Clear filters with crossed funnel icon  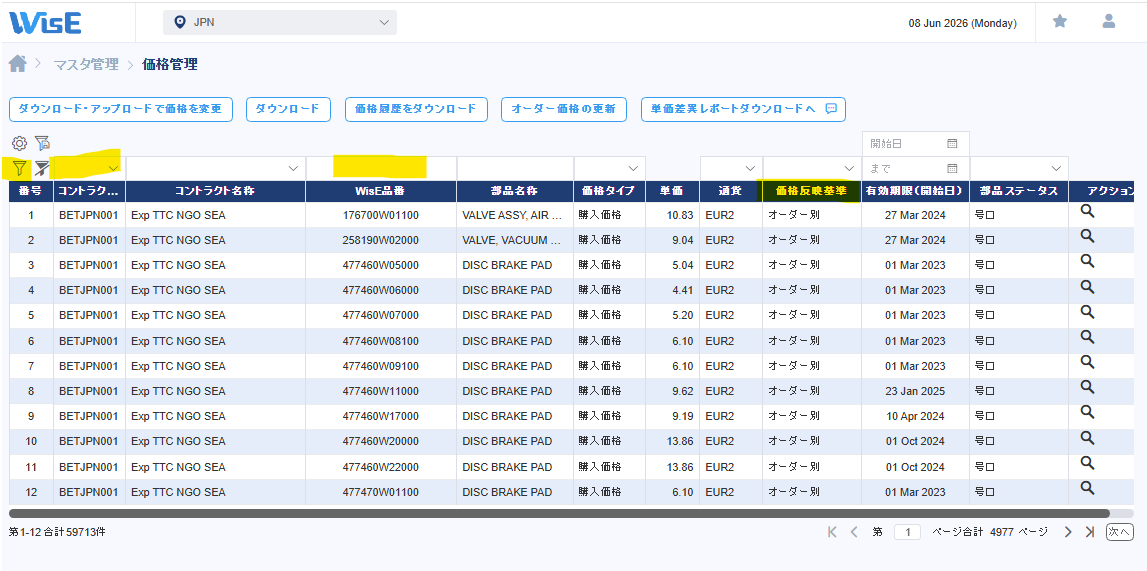[42, 168]
